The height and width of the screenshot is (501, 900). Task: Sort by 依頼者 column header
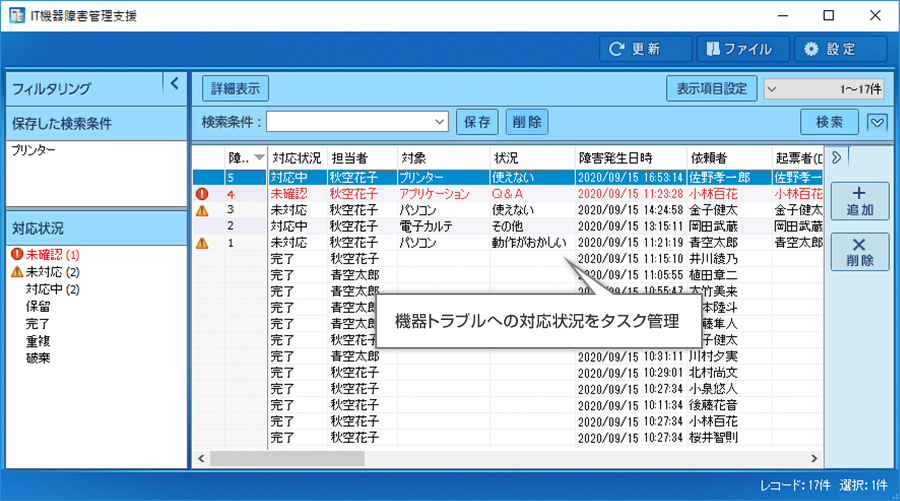[x=729, y=158]
